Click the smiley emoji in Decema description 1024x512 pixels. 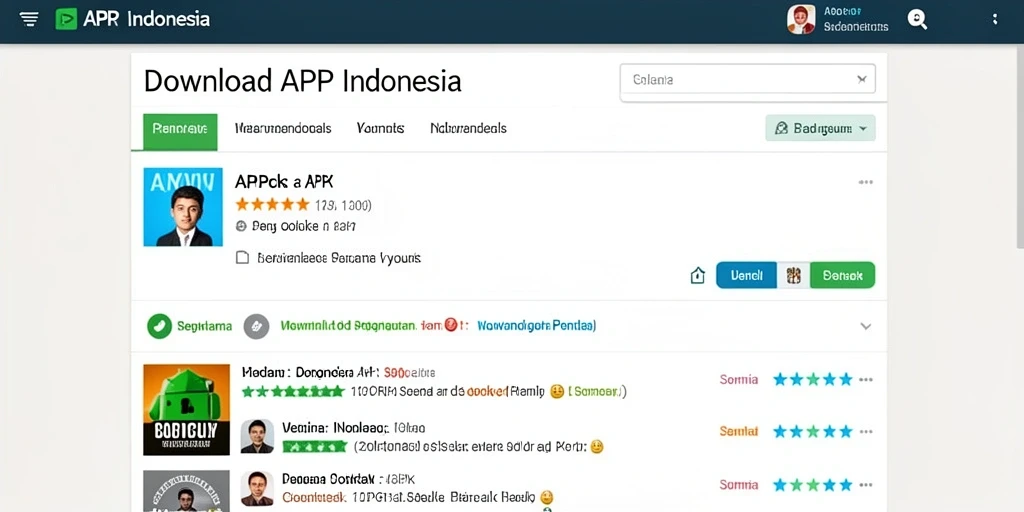(547, 497)
